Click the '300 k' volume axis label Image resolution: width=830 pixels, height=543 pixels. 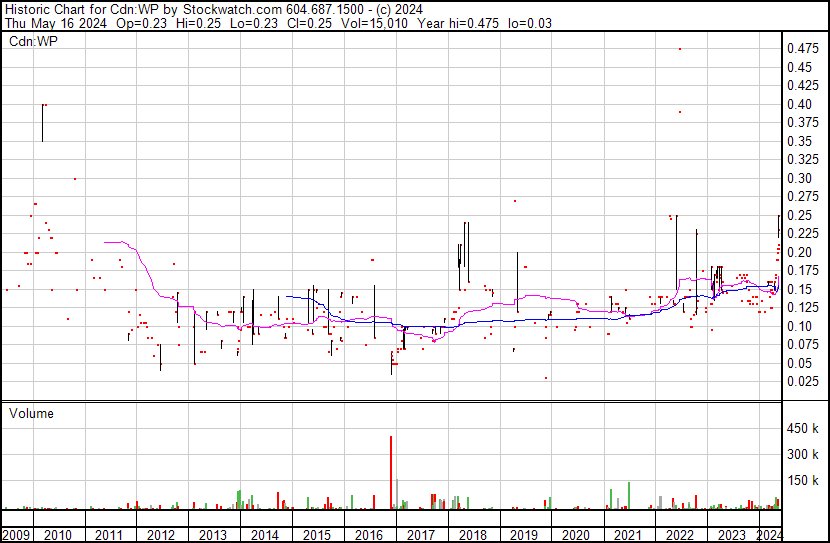(x=802, y=455)
